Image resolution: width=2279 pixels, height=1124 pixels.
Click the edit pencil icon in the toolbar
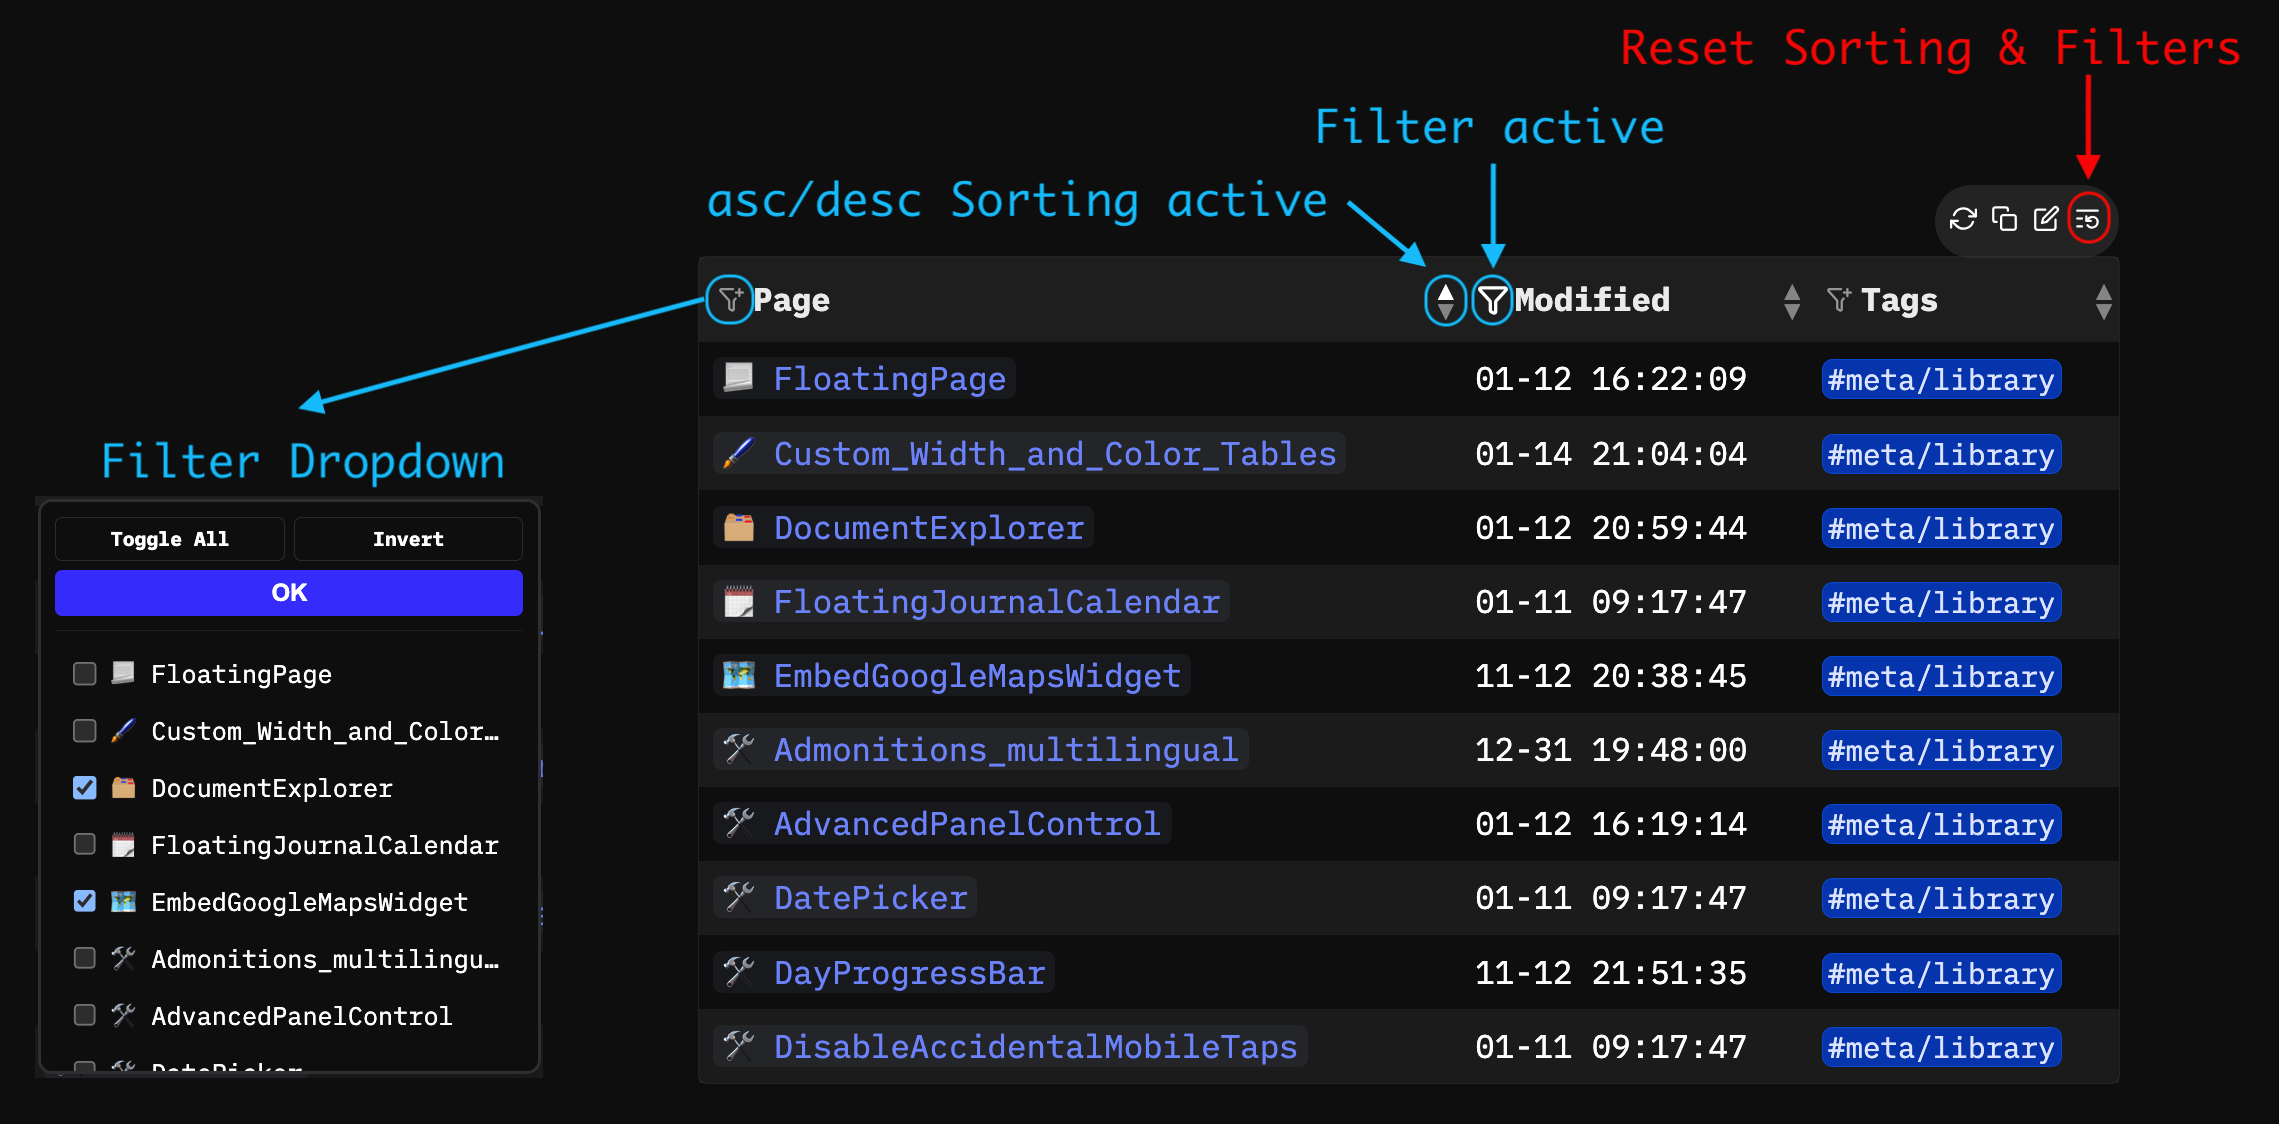tap(2046, 219)
